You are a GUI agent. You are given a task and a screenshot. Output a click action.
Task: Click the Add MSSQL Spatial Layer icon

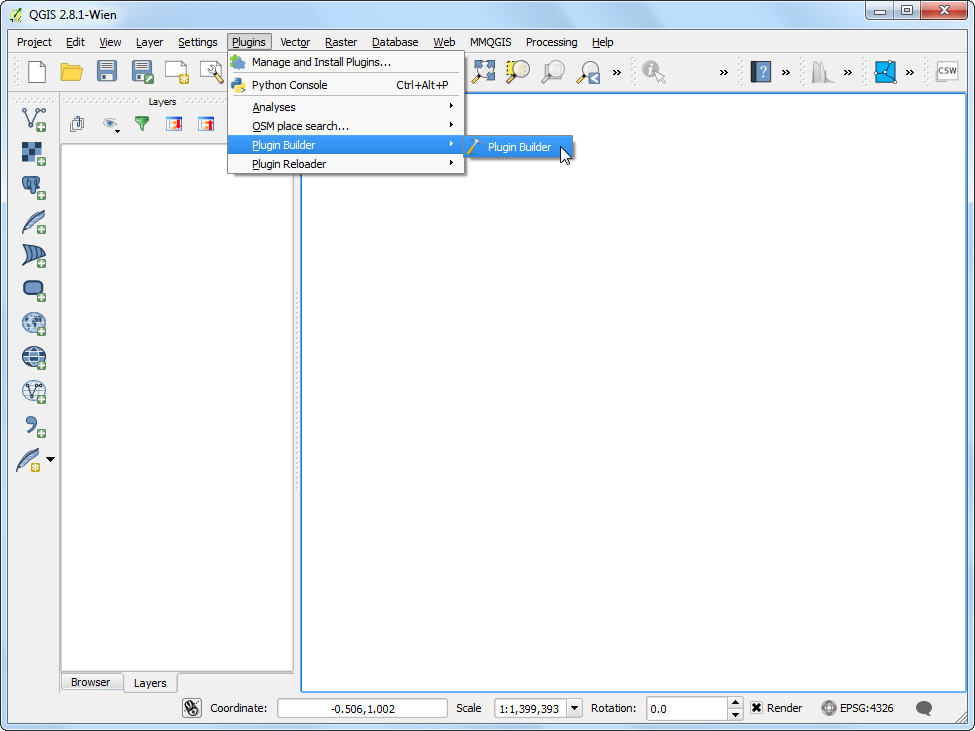pos(34,255)
